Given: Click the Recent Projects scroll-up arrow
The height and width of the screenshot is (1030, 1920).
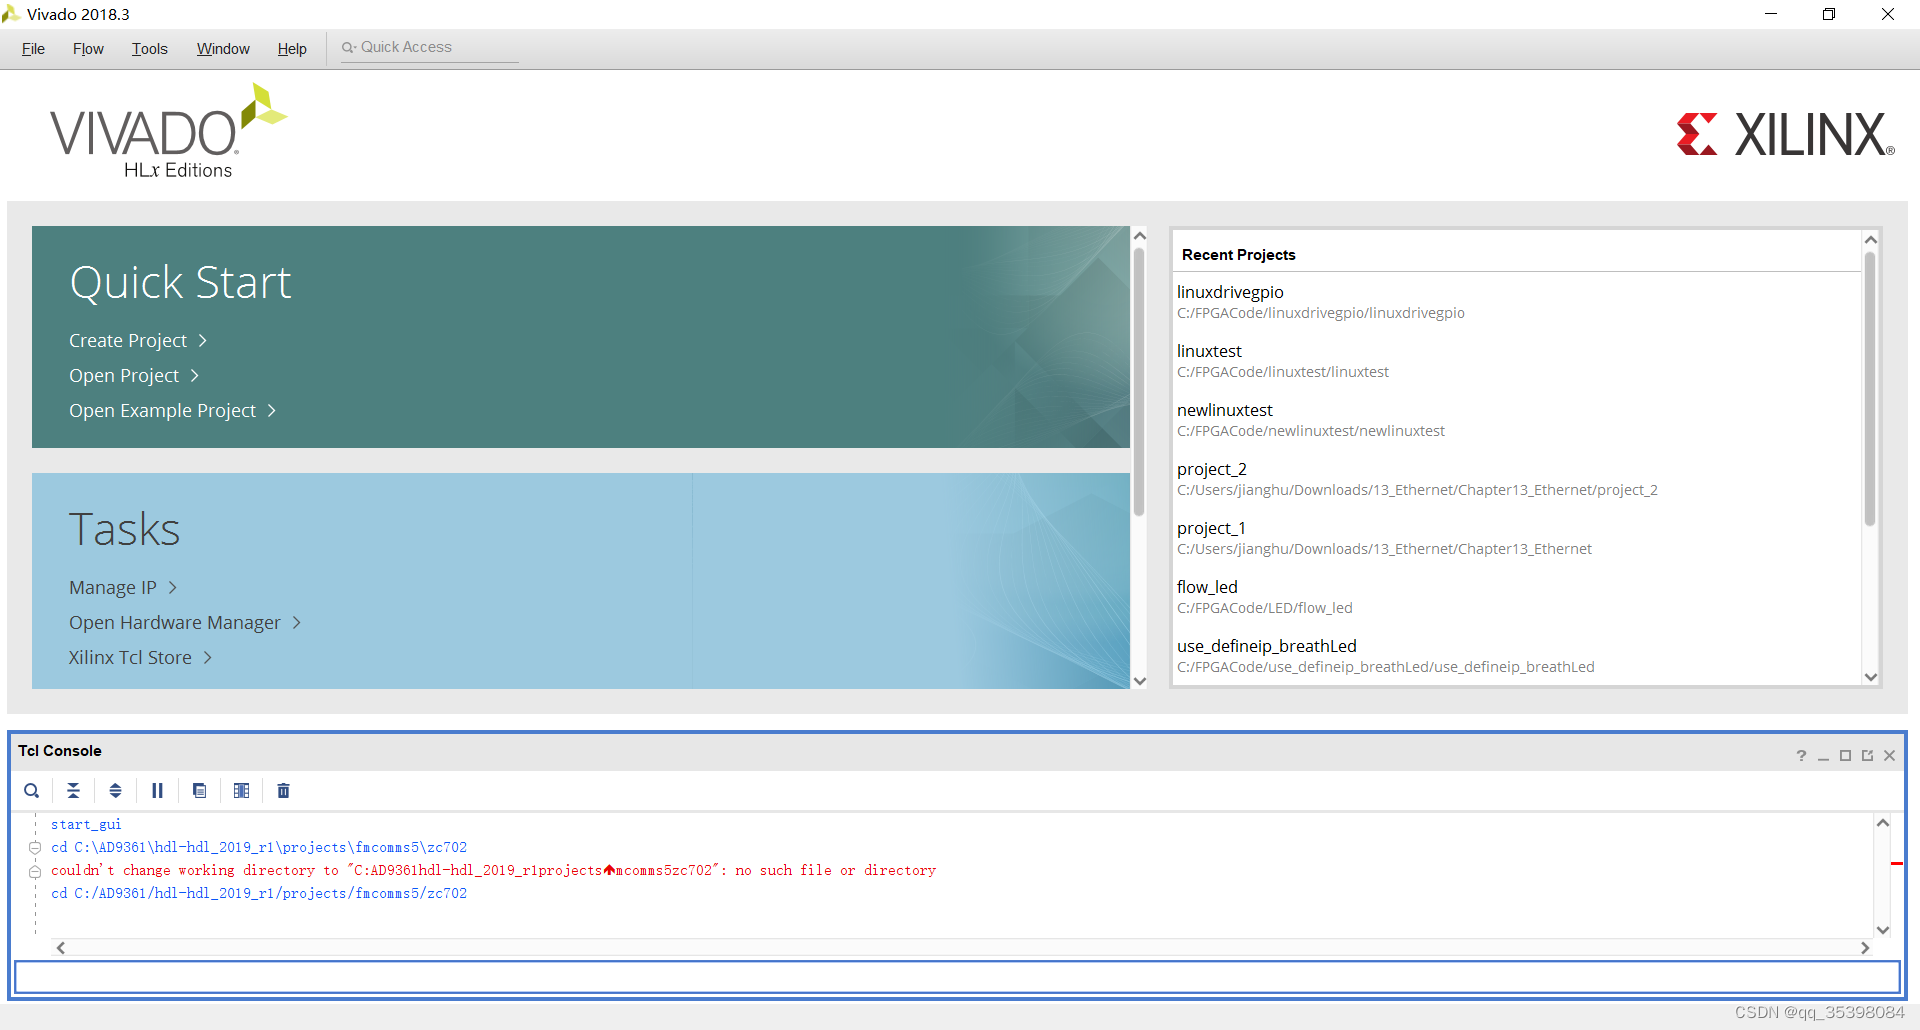Looking at the screenshot, I should point(1871,240).
